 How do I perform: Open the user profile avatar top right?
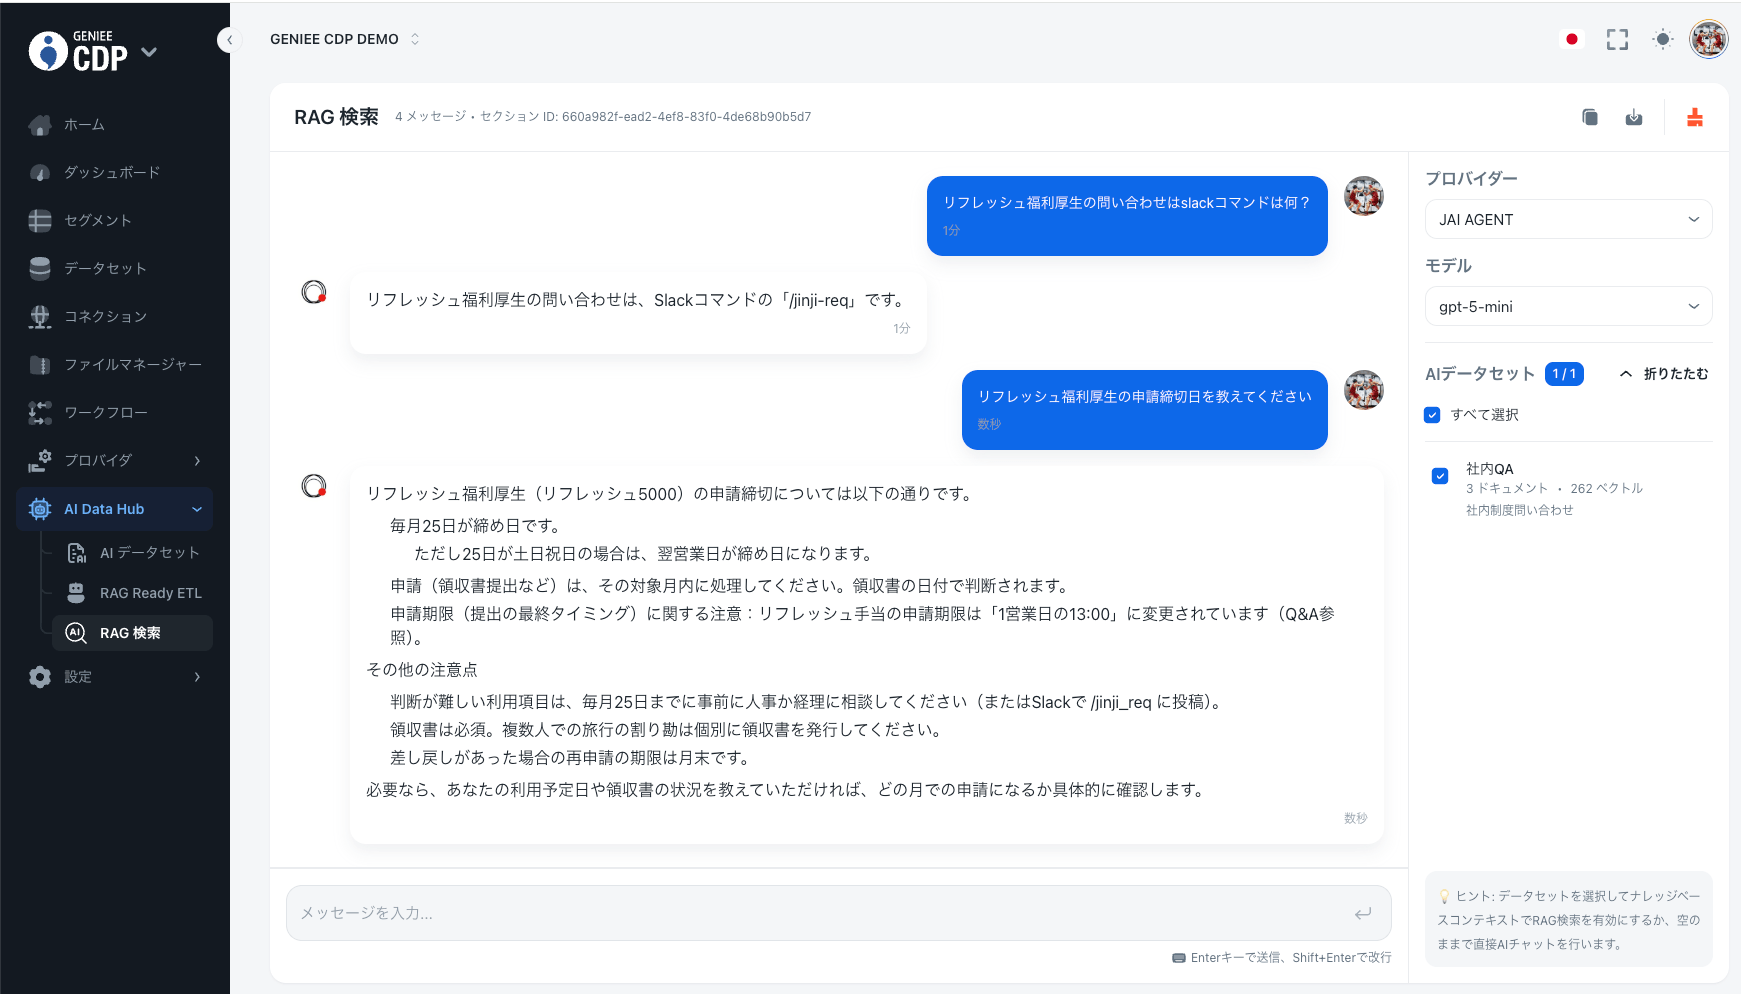1708,39
